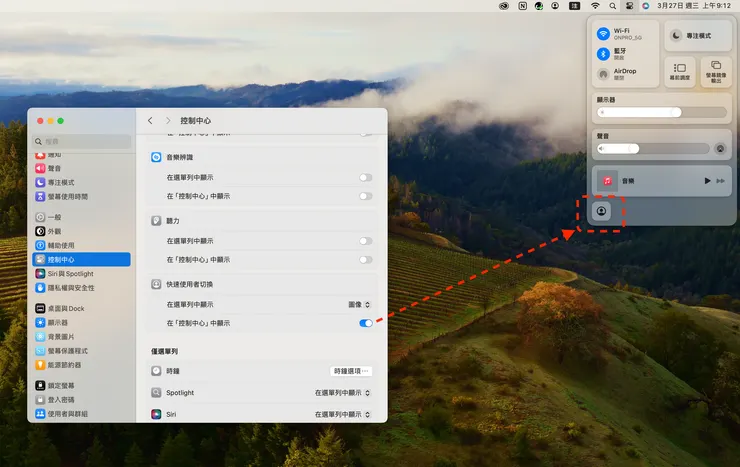Open Energy Saver (能源節約器) in sidebar
This screenshot has width=740, height=467.
click(82, 365)
